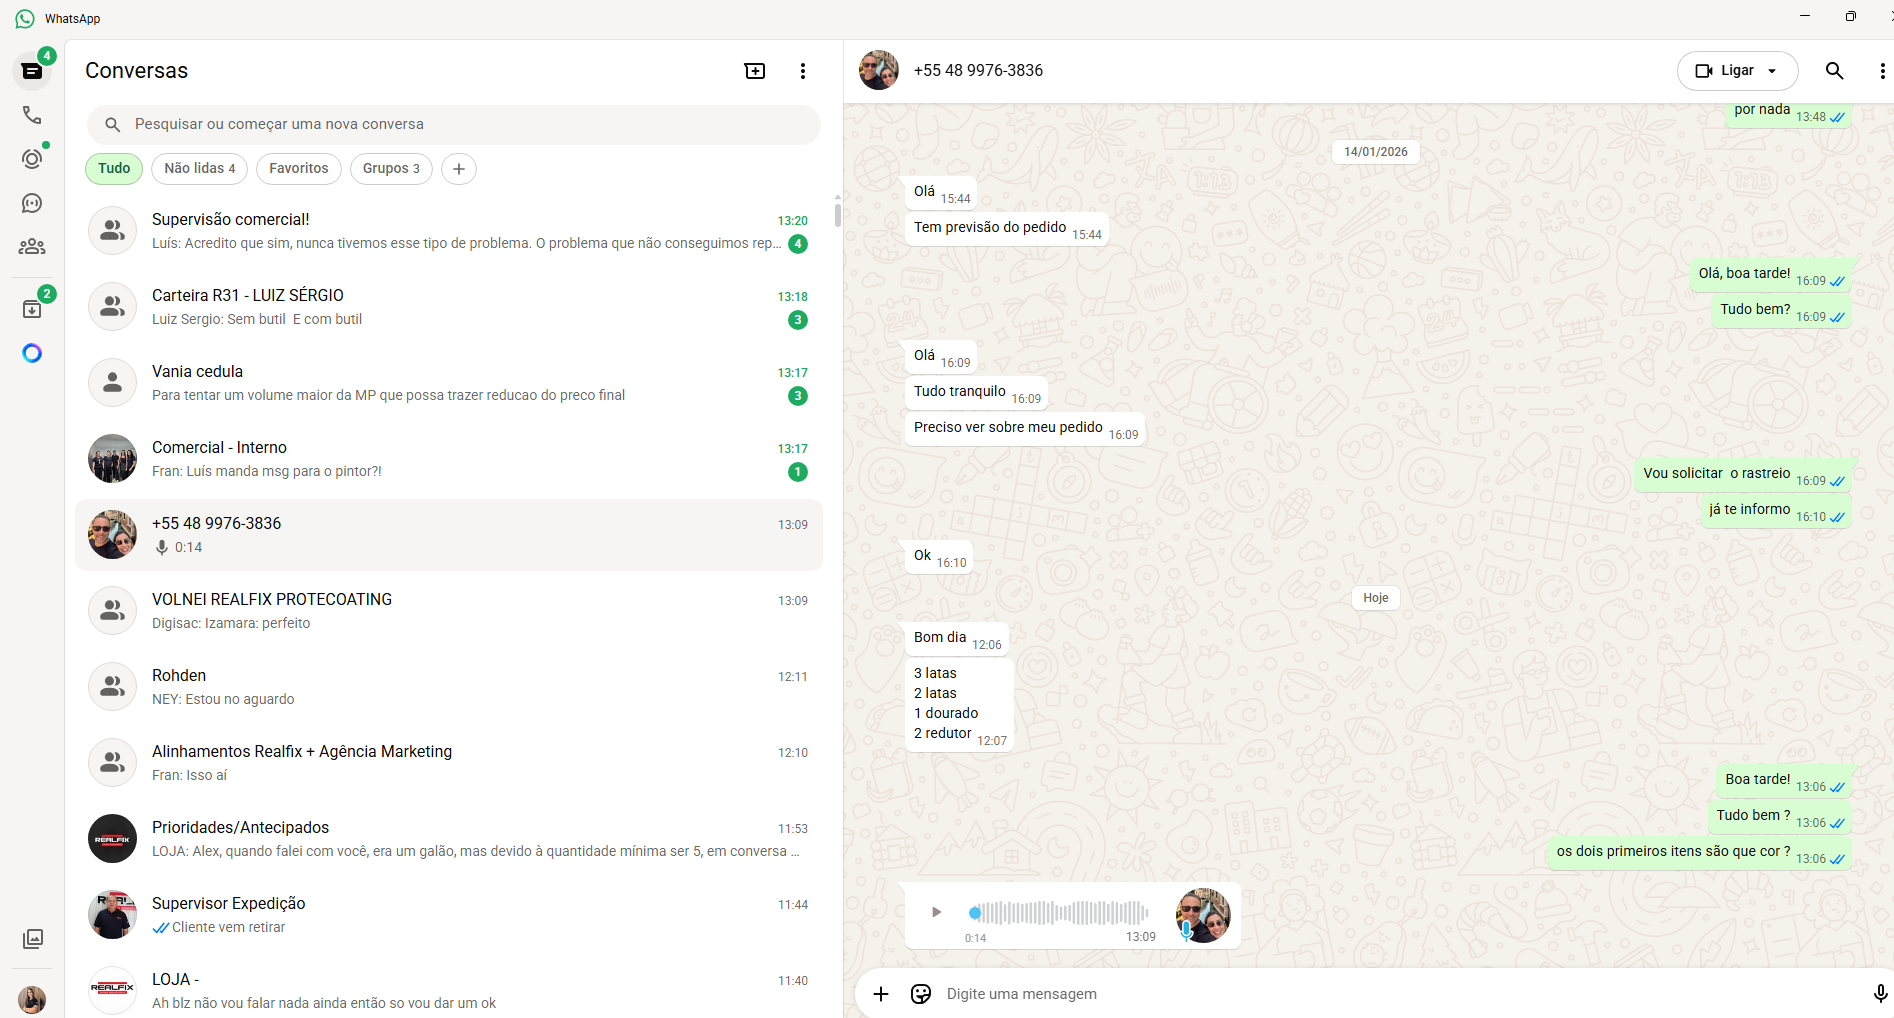Image resolution: width=1894 pixels, height=1018 pixels.
Task: Open the Status updates icon
Action: [32, 159]
